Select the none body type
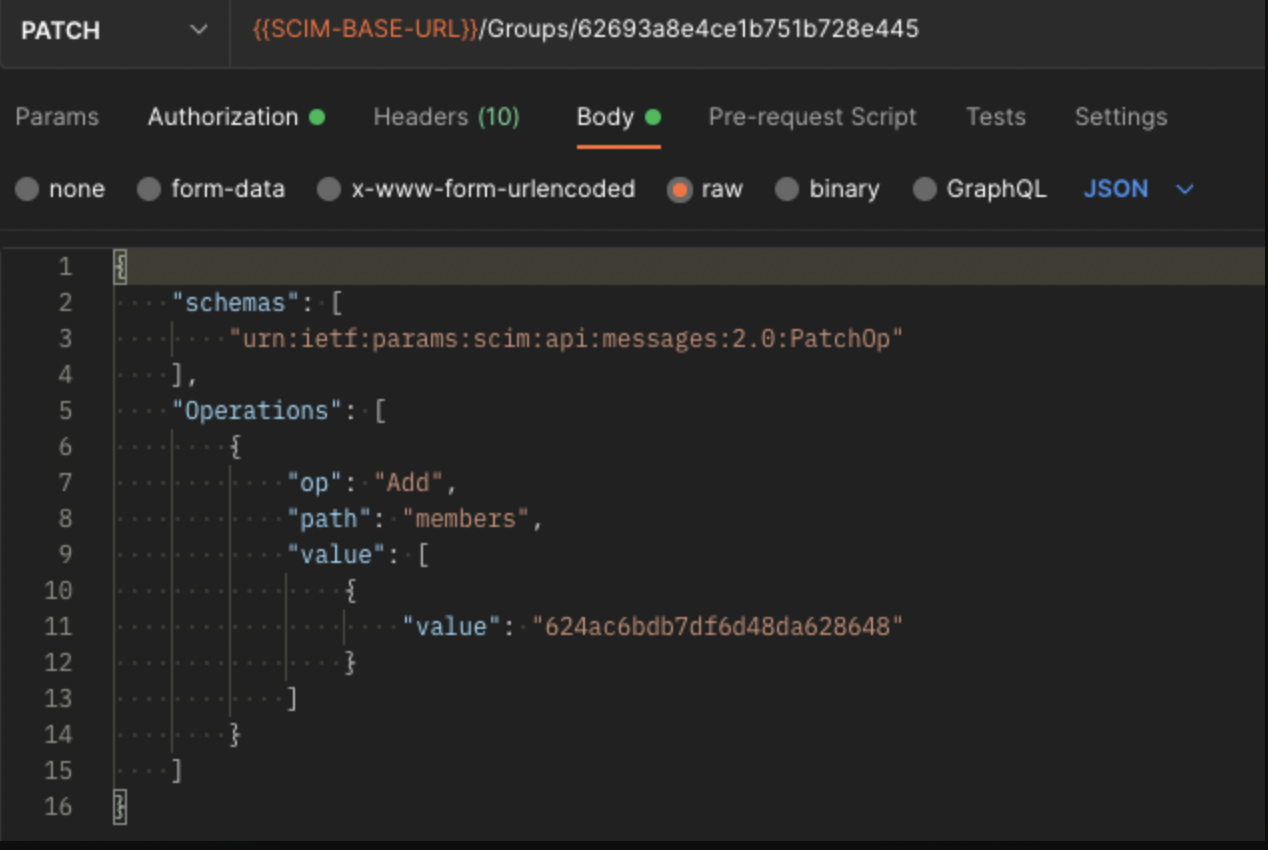 (x=28, y=190)
